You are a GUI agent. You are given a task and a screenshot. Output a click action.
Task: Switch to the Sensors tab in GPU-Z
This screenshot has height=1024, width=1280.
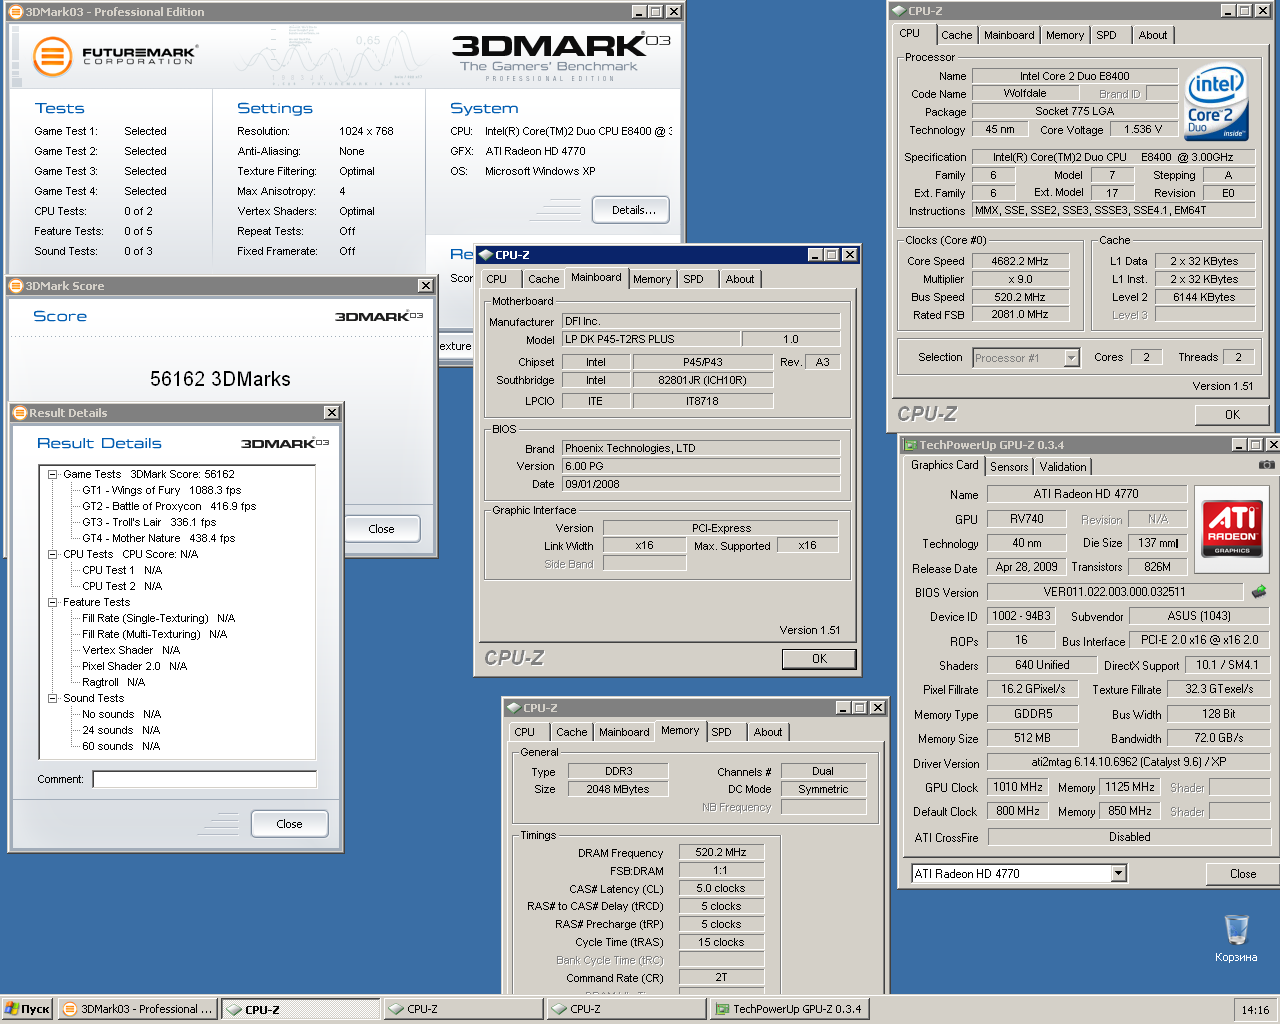click(x=1009, y=467)
